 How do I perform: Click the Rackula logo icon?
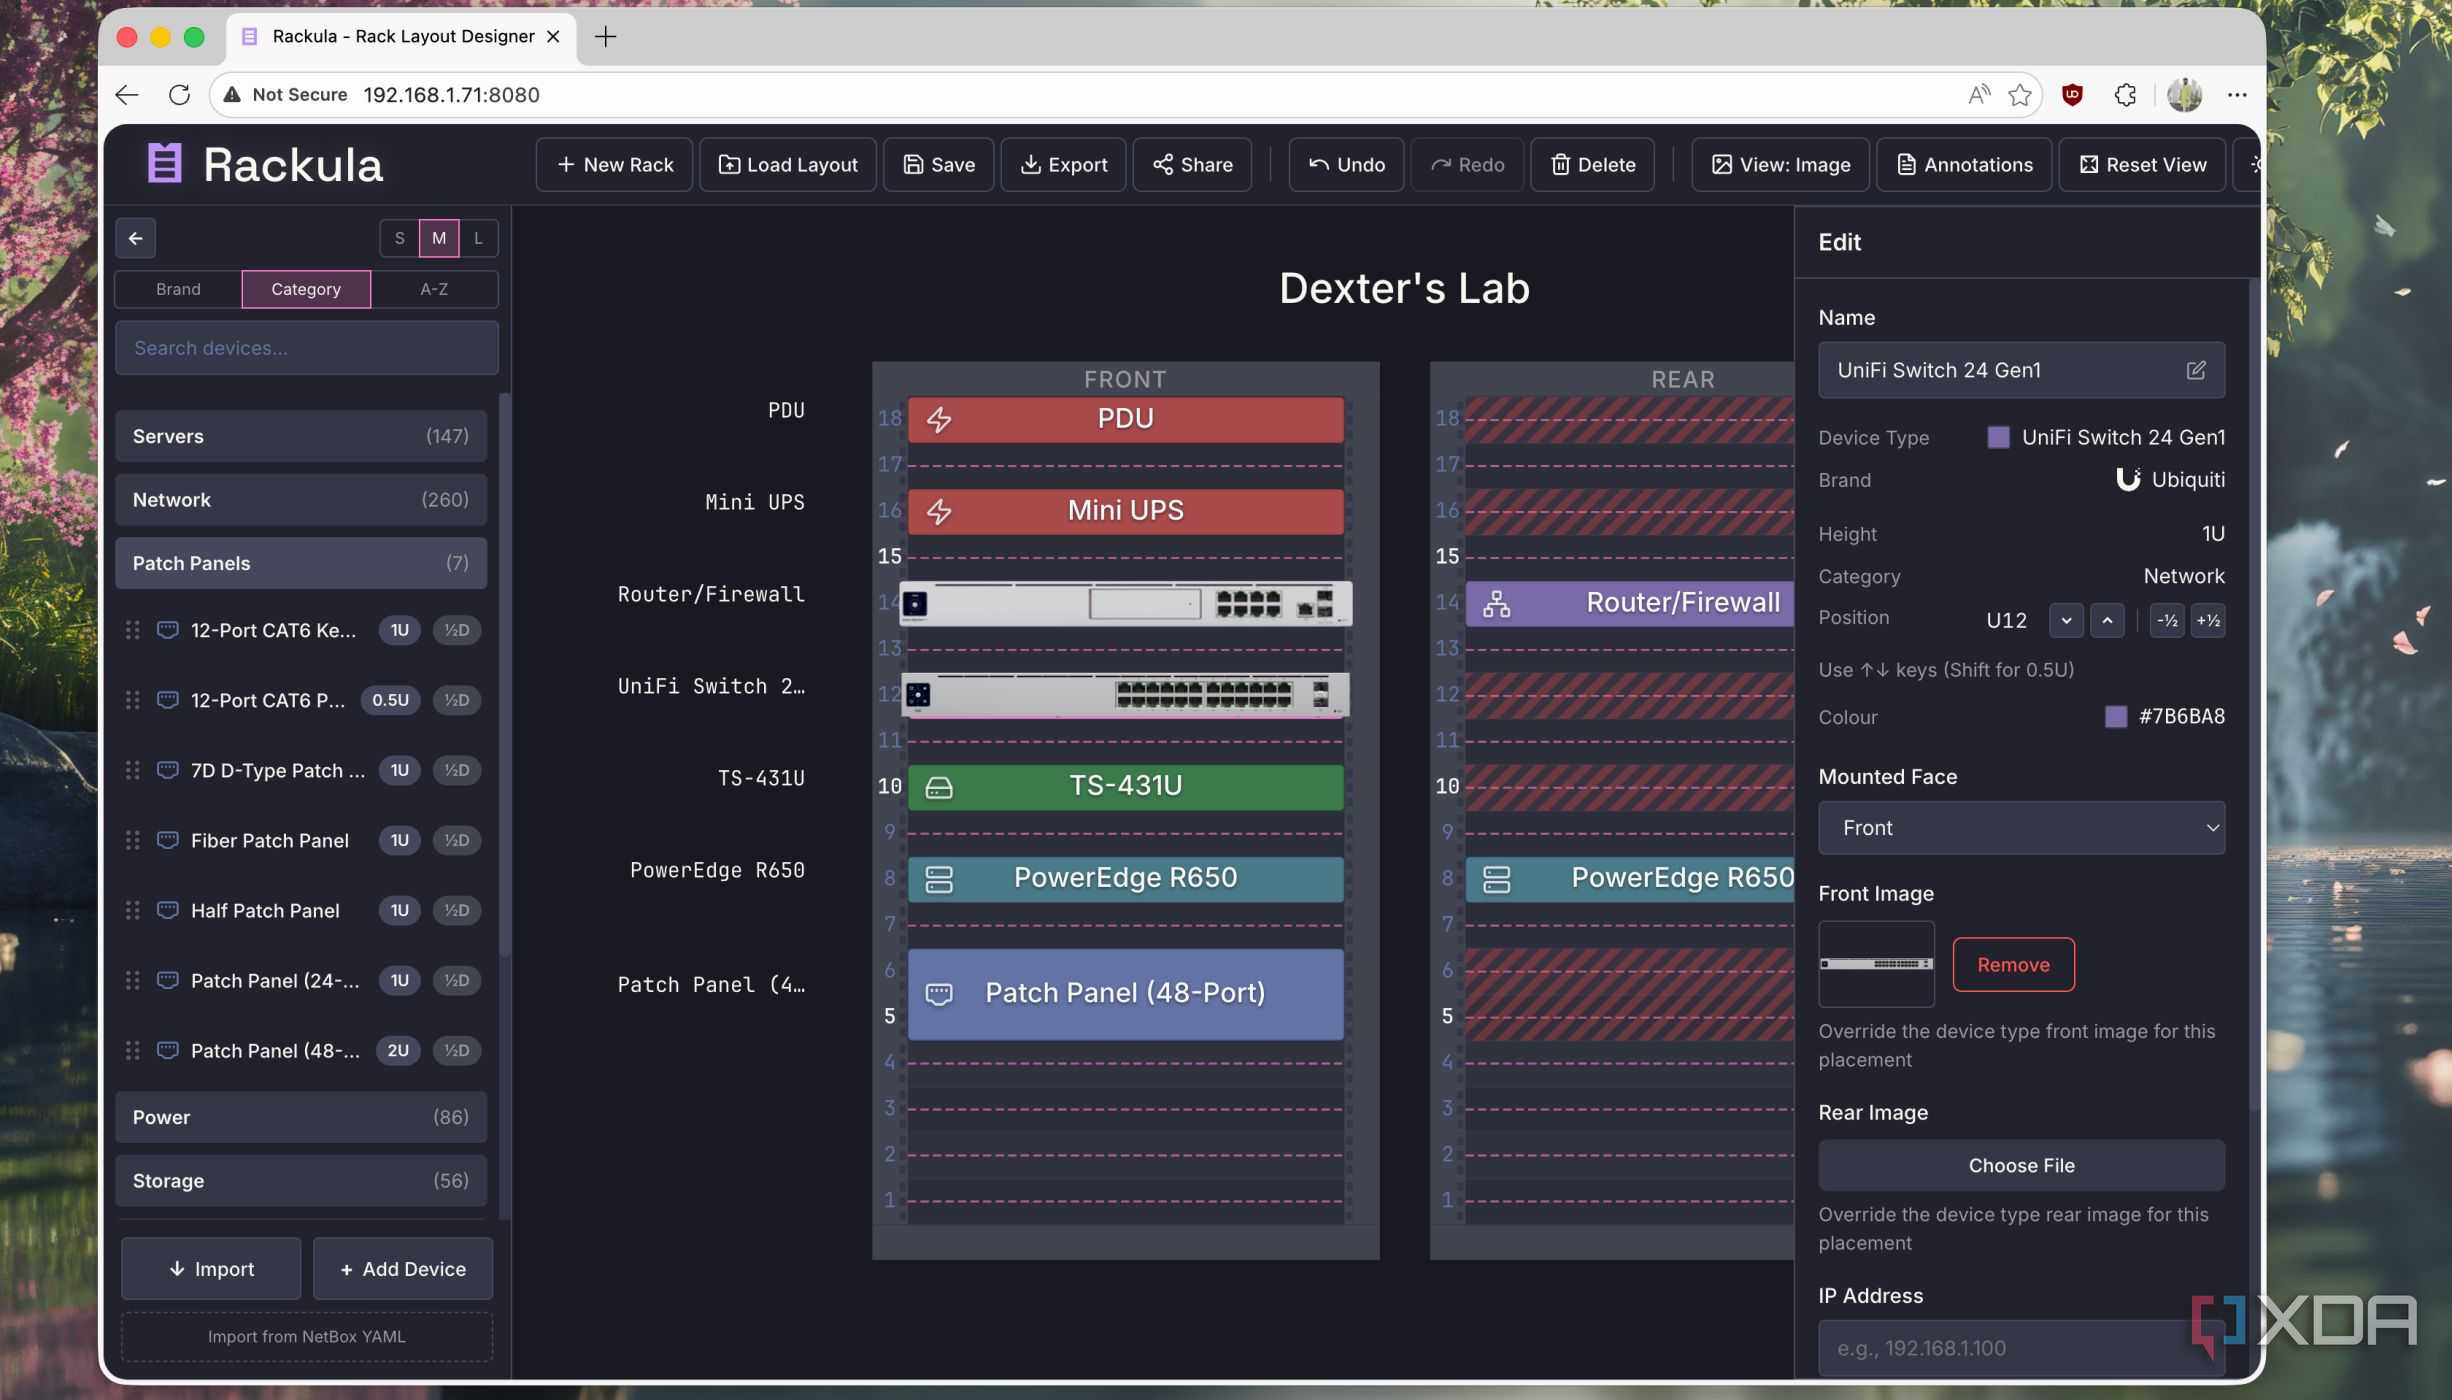click(x=165, y=164)
